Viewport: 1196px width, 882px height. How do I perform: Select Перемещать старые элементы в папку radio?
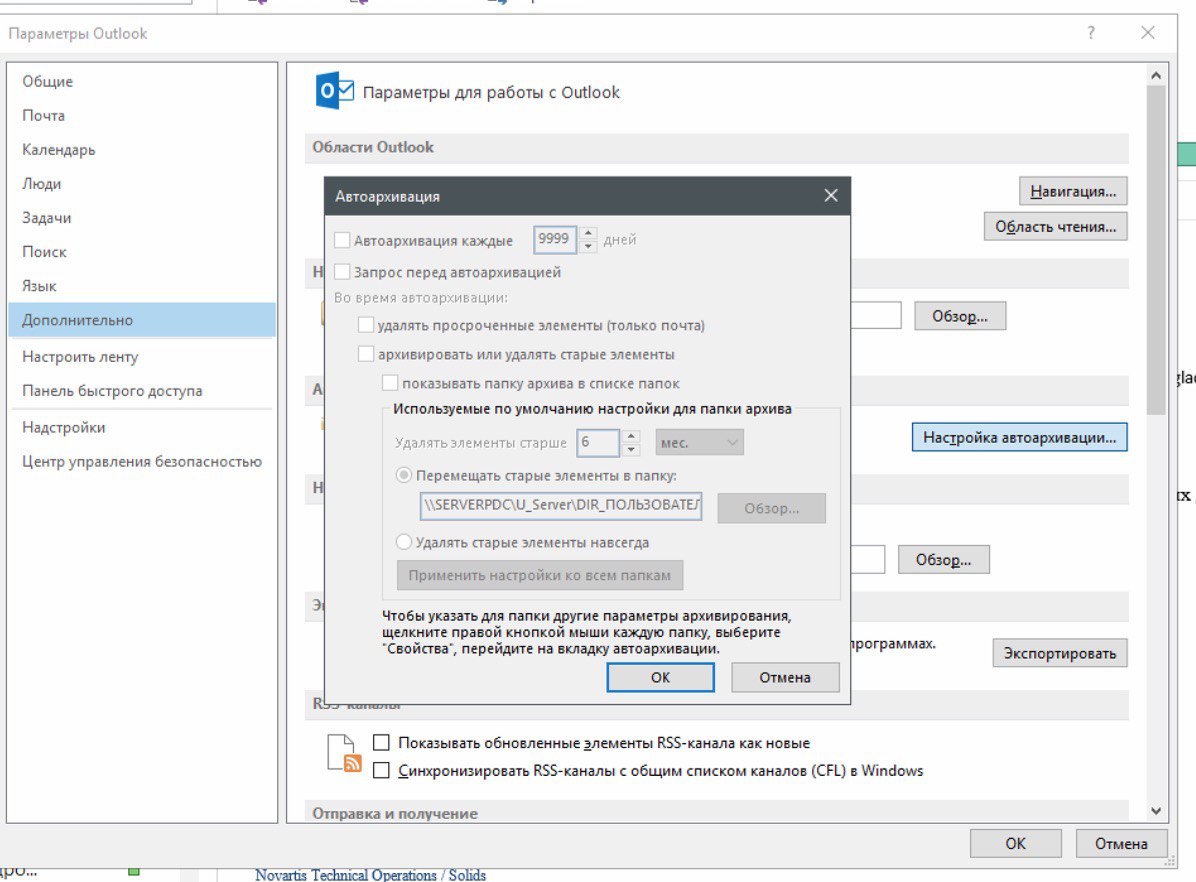404,475
